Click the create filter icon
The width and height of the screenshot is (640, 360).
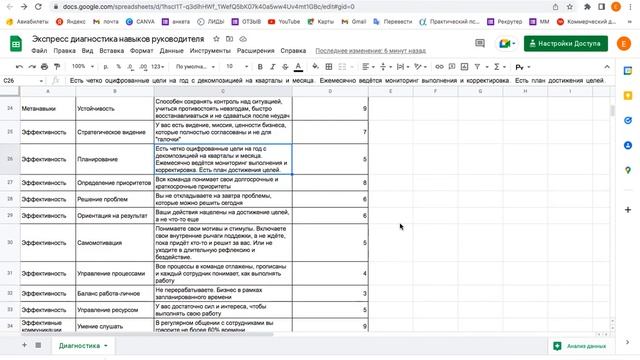477,67
